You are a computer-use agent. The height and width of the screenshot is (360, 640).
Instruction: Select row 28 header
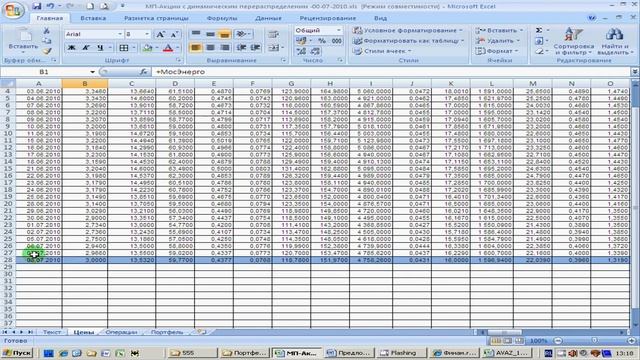pyautogui.click(x=8, y=260)
